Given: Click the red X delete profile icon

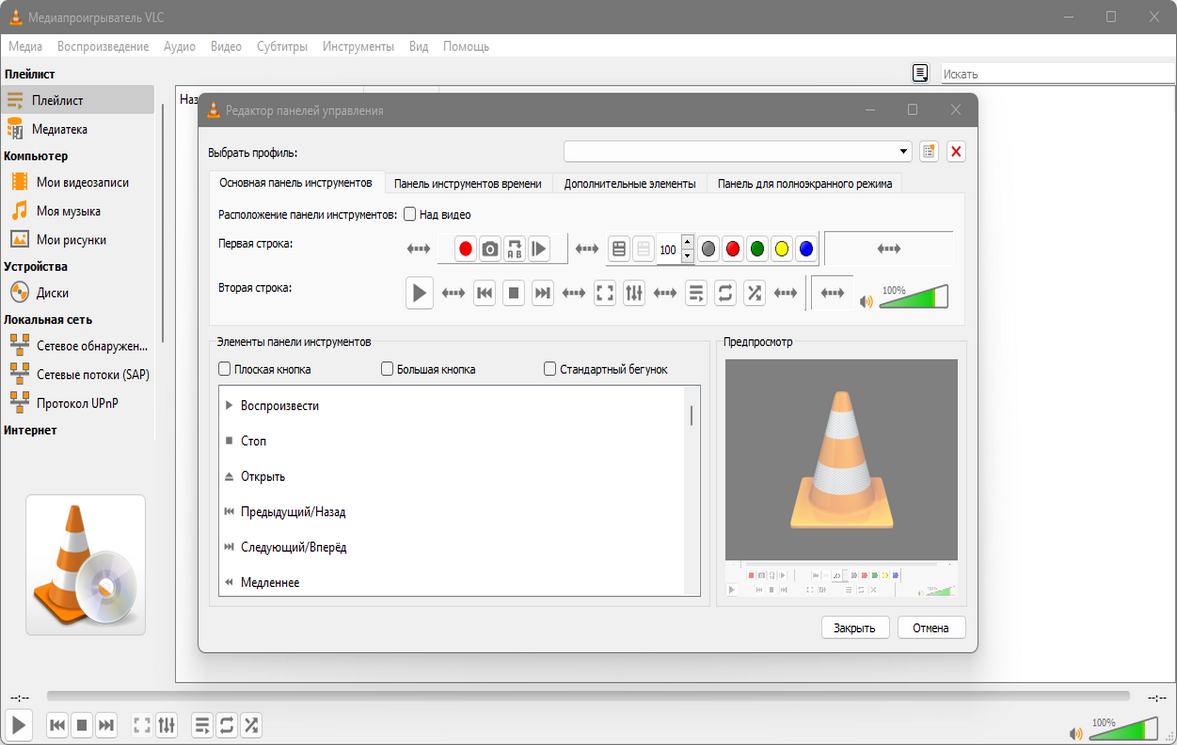Looking at the screenshot, I should [956, 152].
